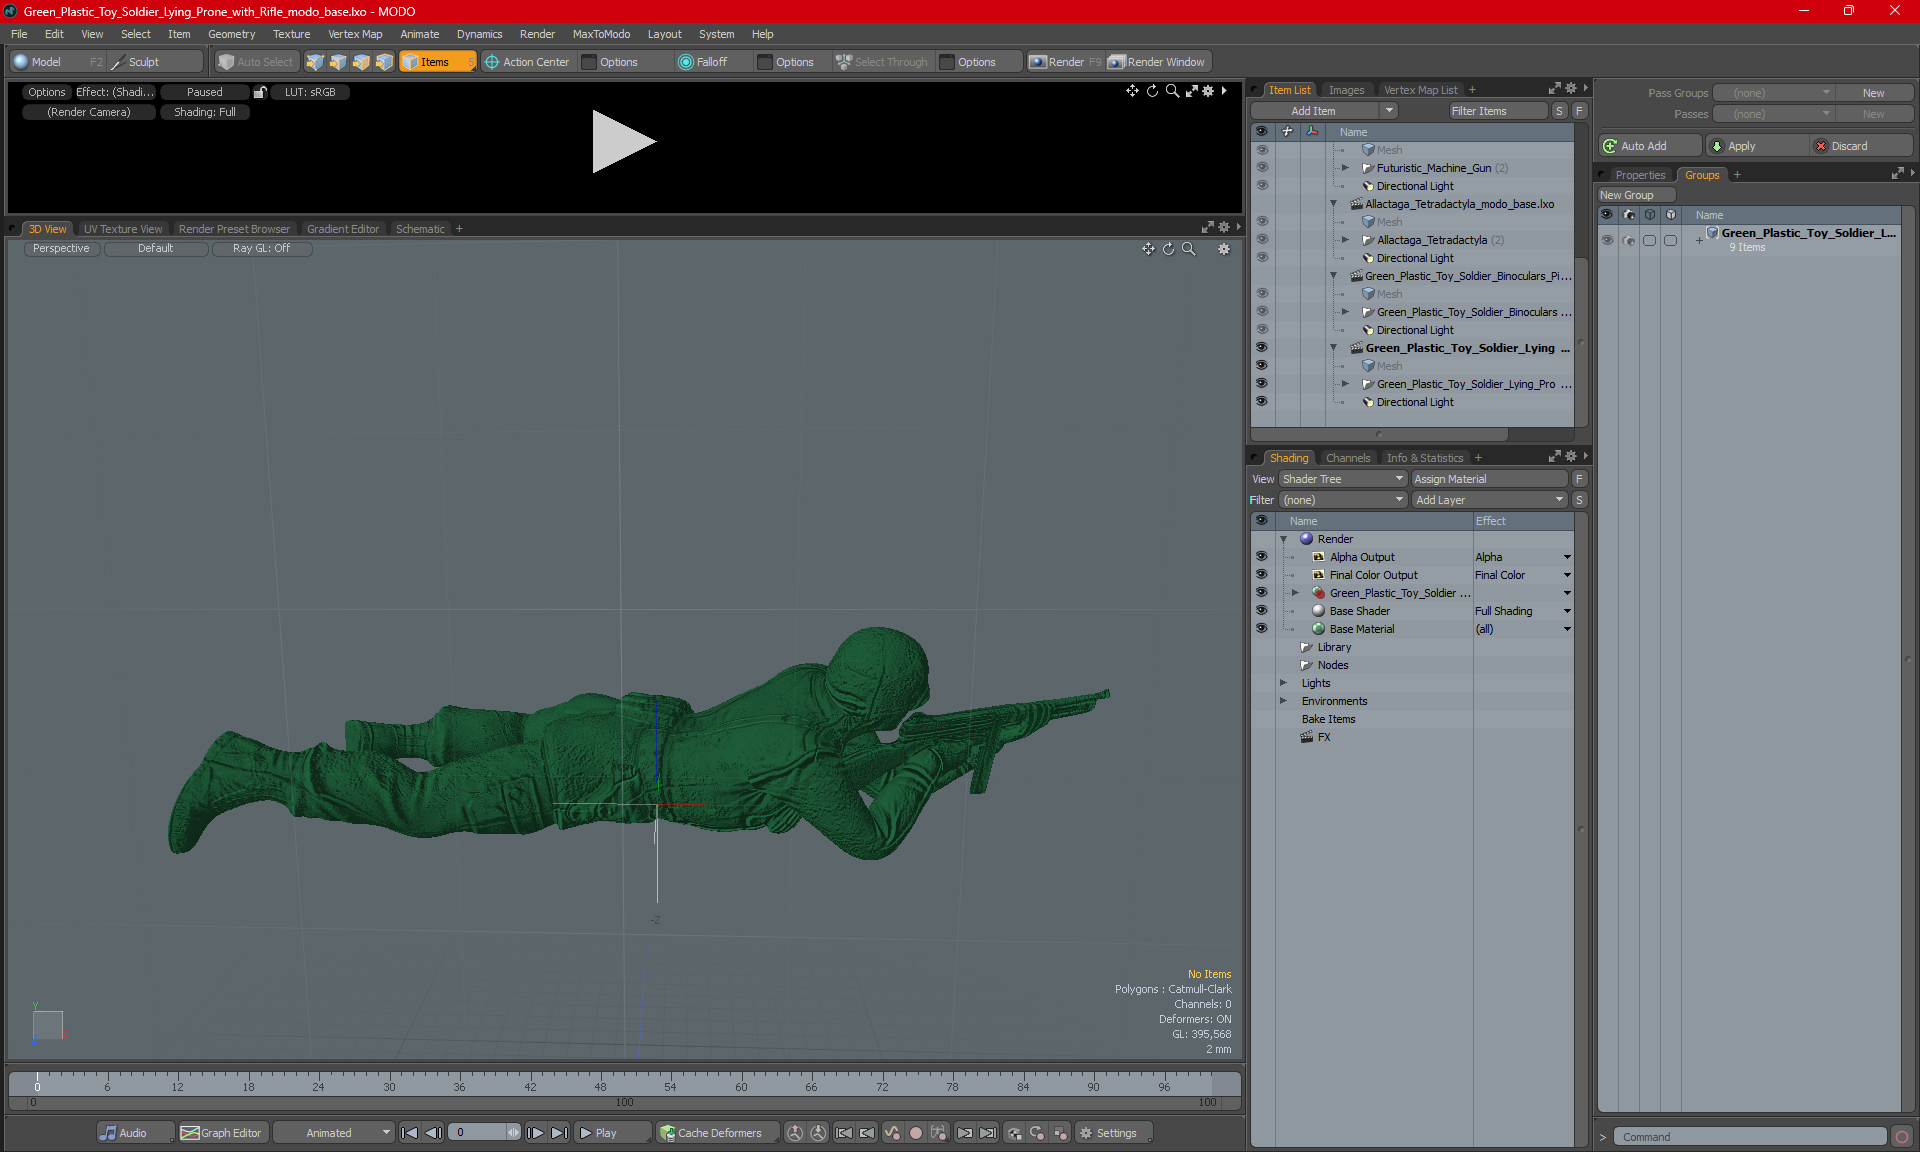Click the Play button in transport bar
Image resolution: width=1920 pixels, height=1152 pixels.
pyautogui.click(x=612, y=1133)
